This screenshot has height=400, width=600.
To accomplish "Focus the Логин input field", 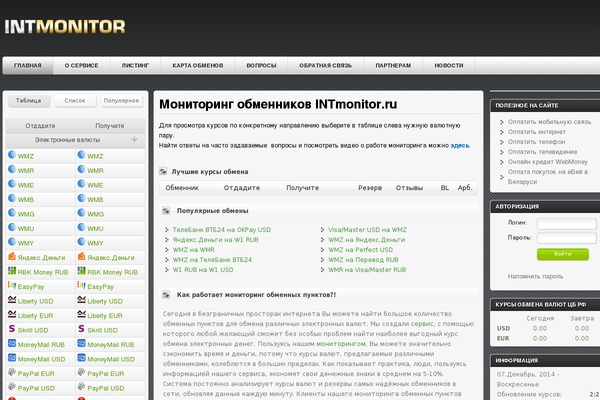I will [x=567, y=224].
